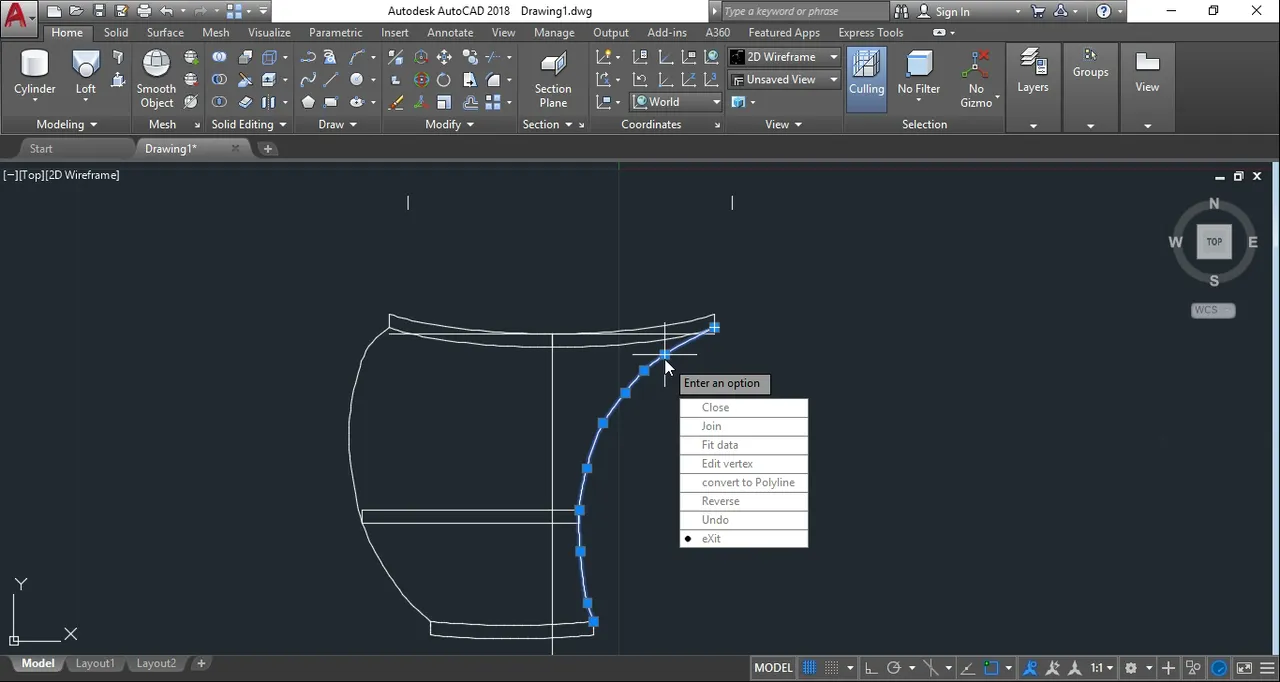
Task: Click the WCS label under ViewCube
Action: coord(1213,310)
